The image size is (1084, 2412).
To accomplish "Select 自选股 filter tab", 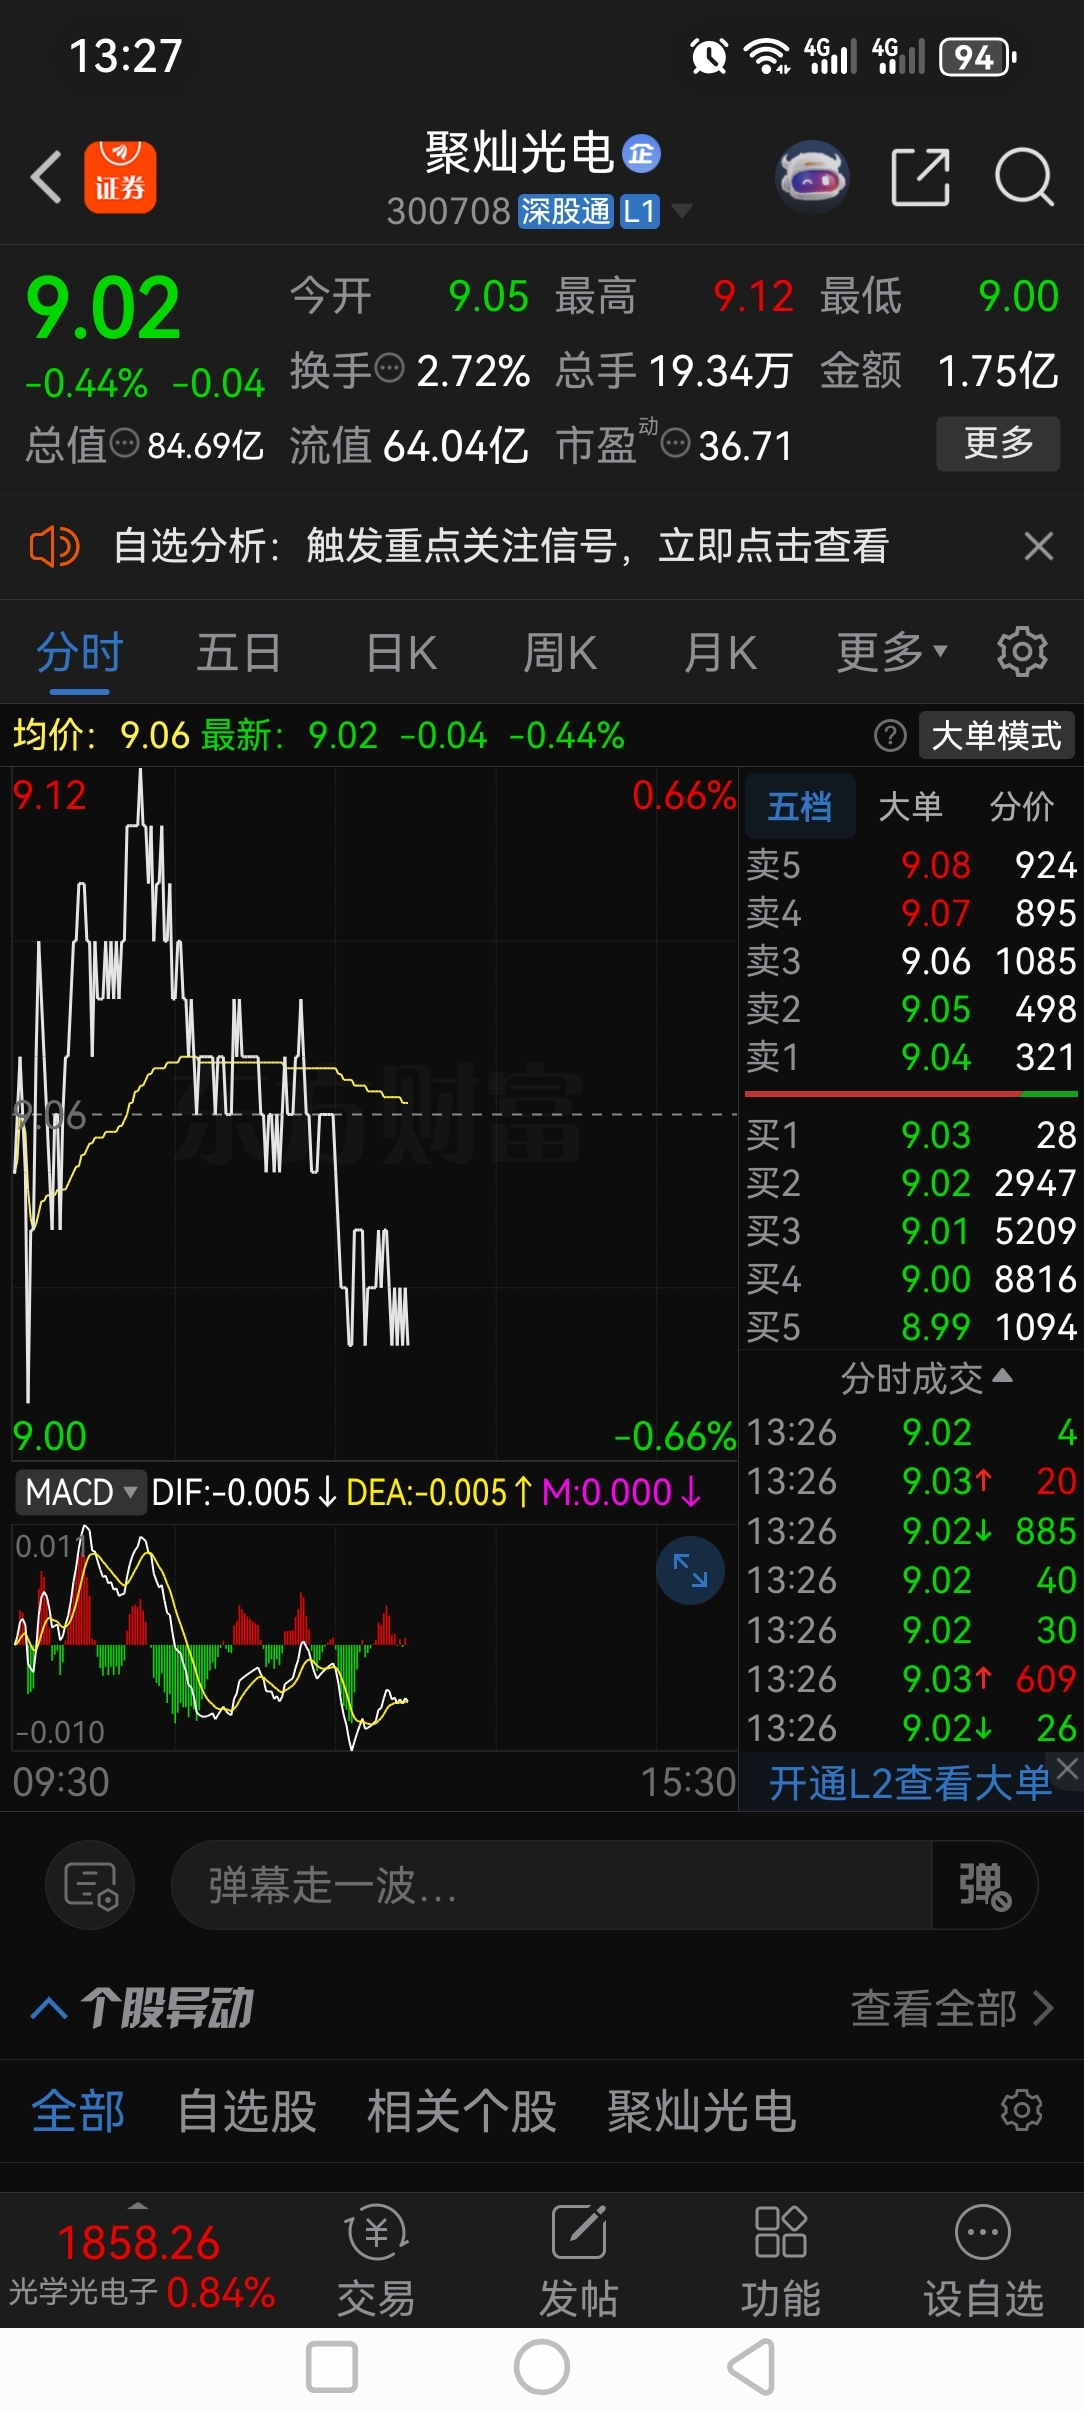I will (x=247, y=2111).
